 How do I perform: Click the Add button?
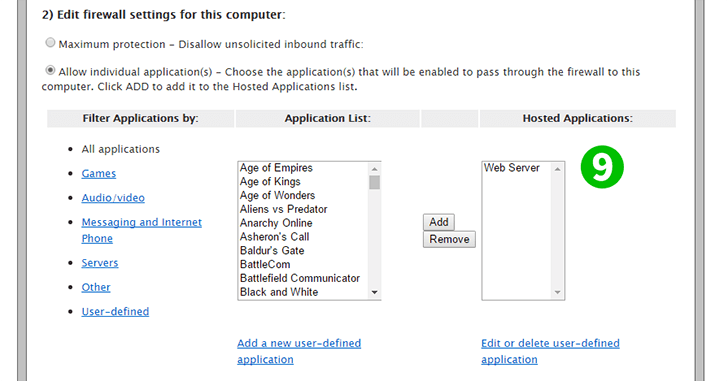439,222
